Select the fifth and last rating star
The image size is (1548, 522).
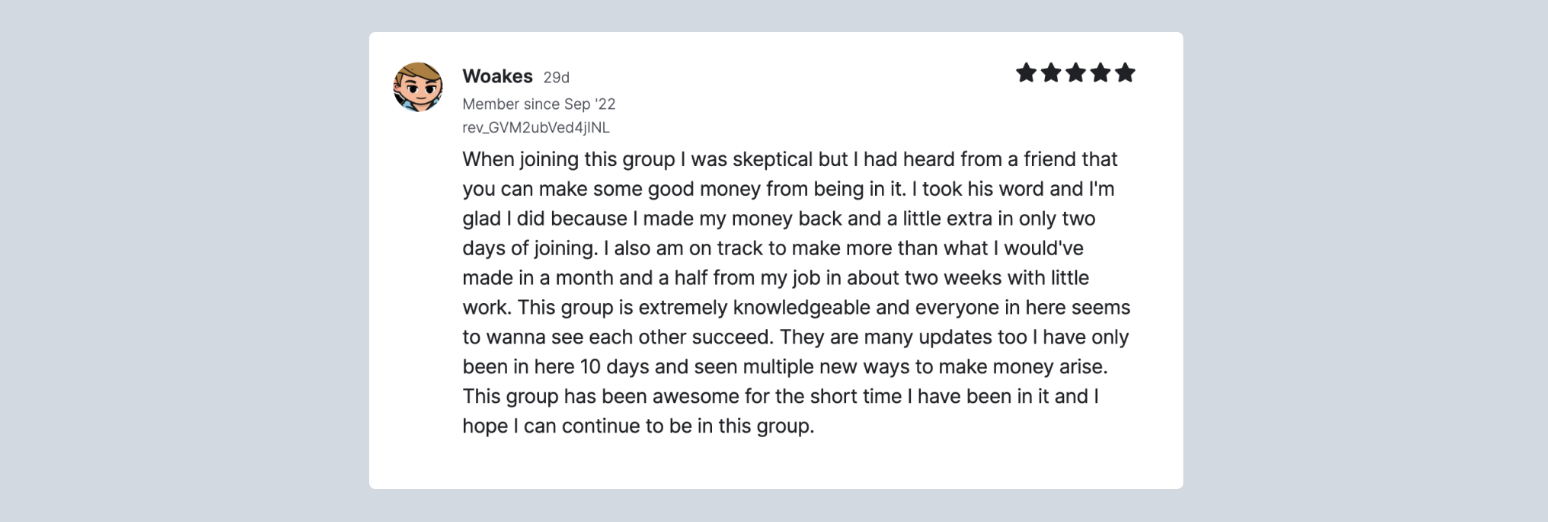coord(1126,72)
